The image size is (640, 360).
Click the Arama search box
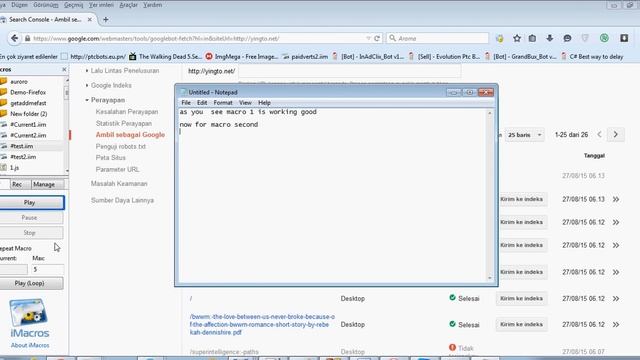[437, 38]
